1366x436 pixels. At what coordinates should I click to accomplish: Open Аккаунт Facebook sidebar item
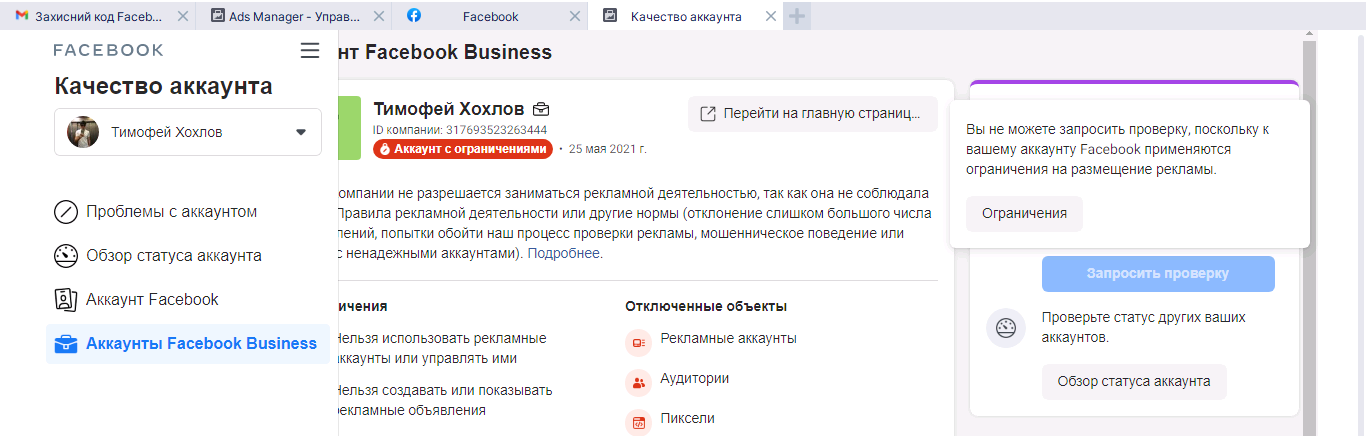point(188,299)
